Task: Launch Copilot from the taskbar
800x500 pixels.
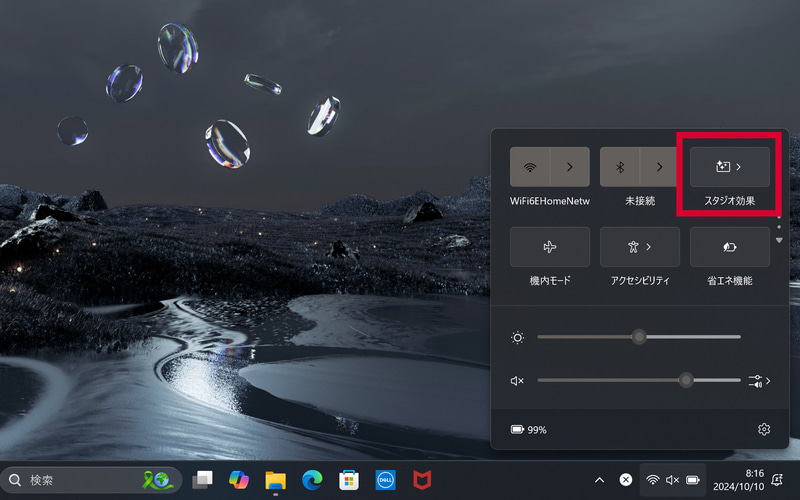Action: point(239,480)
